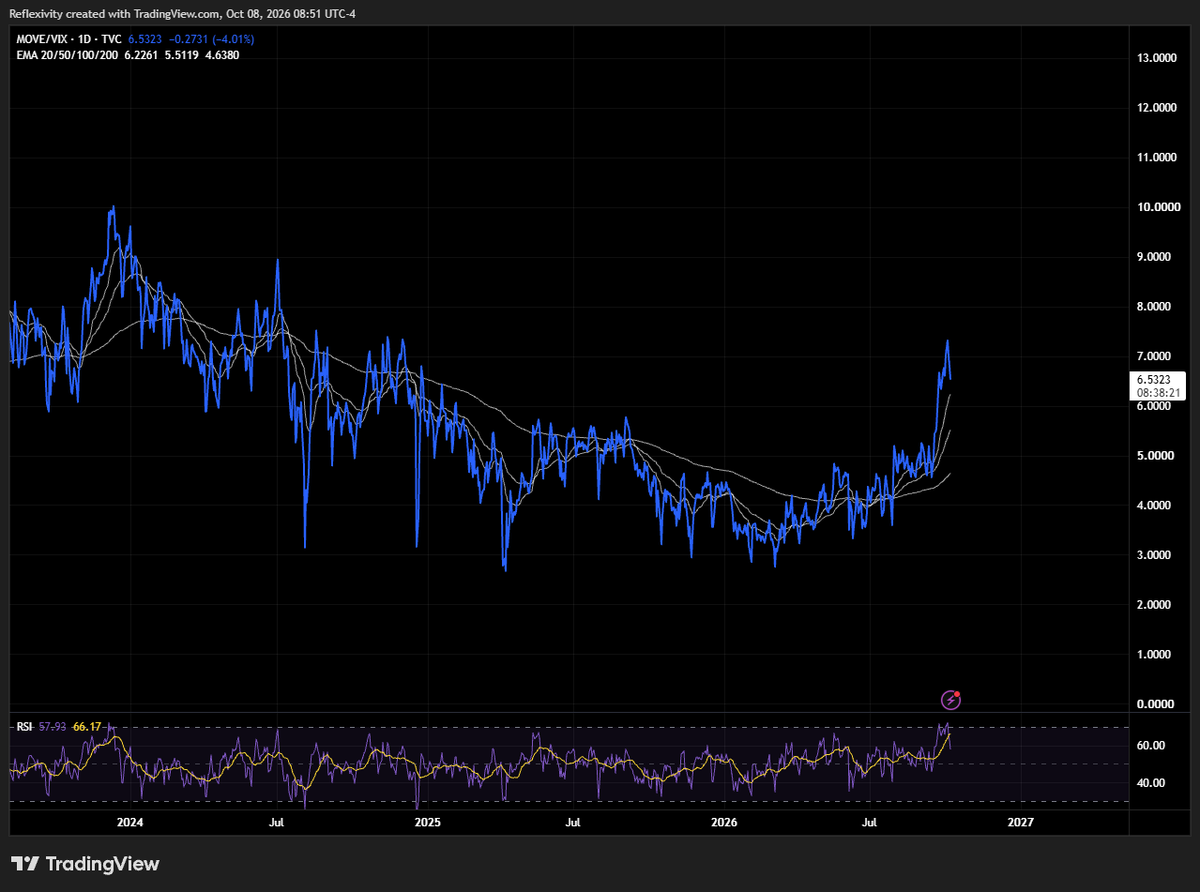Click the 2024 time axis label
1200x892 pixels.
pos(129,823)
